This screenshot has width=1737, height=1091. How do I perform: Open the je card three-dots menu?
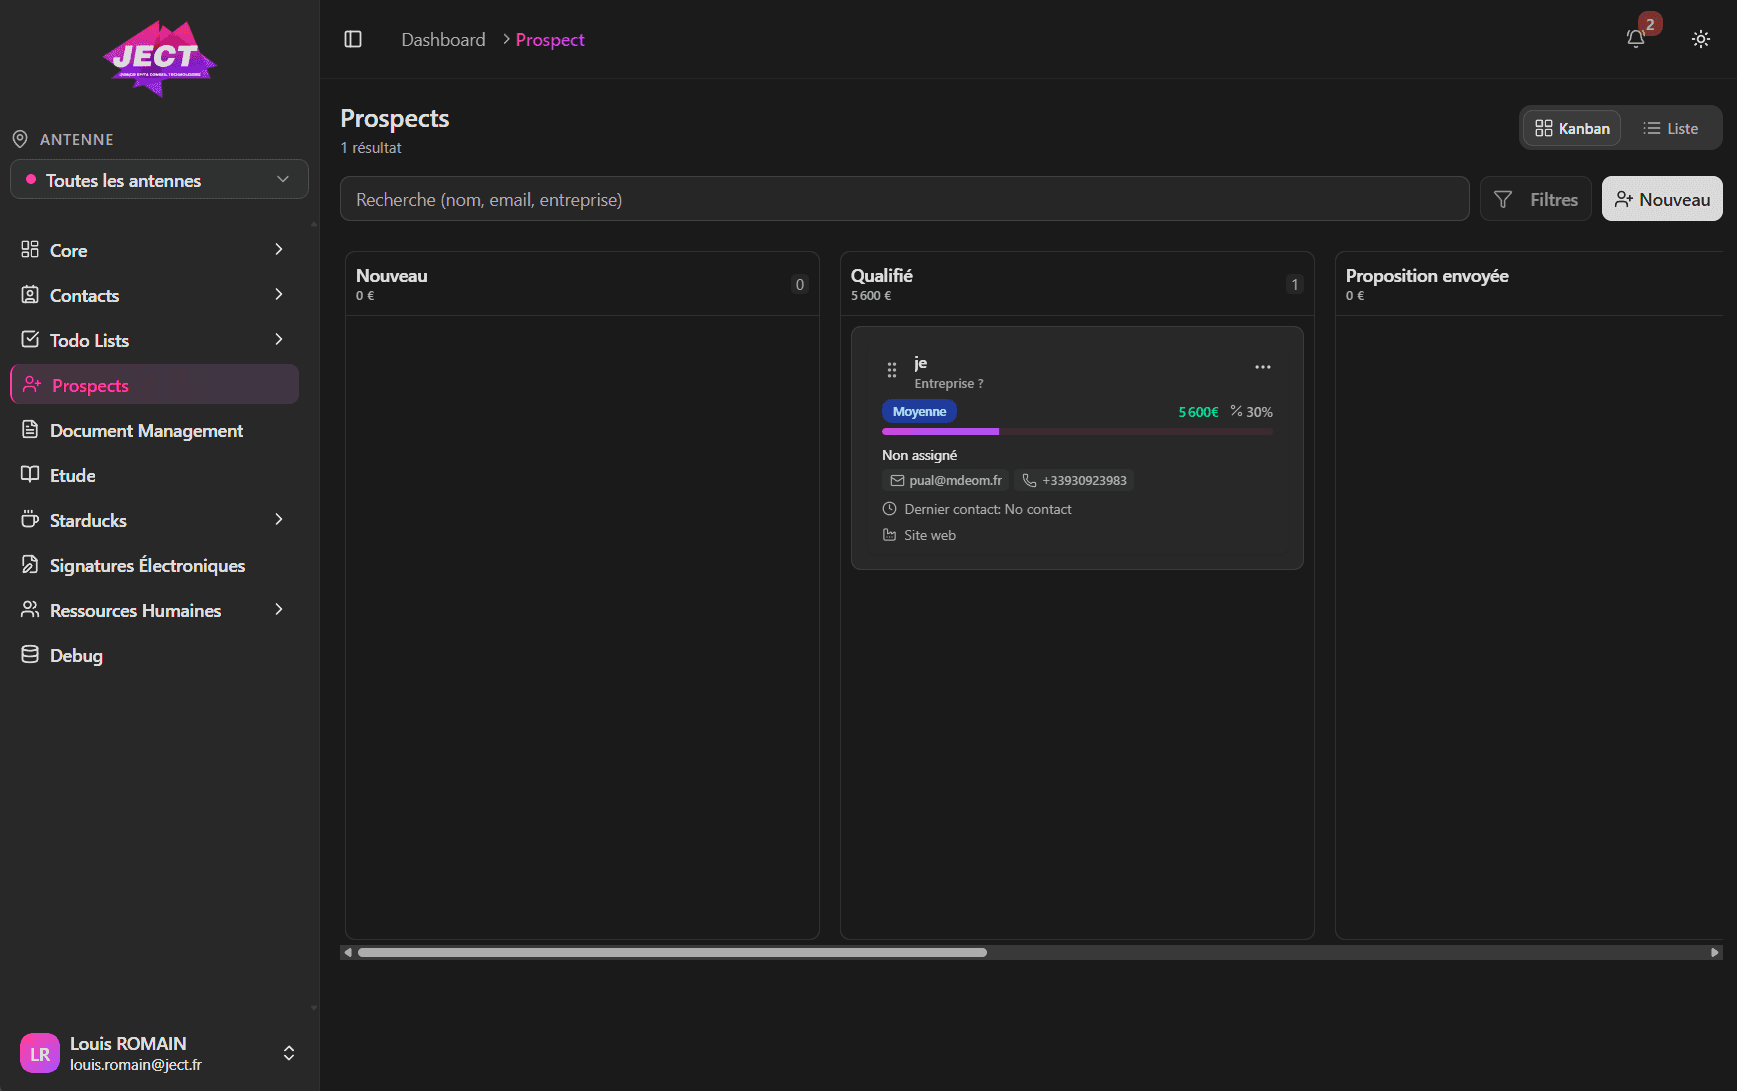point(1262,367)
